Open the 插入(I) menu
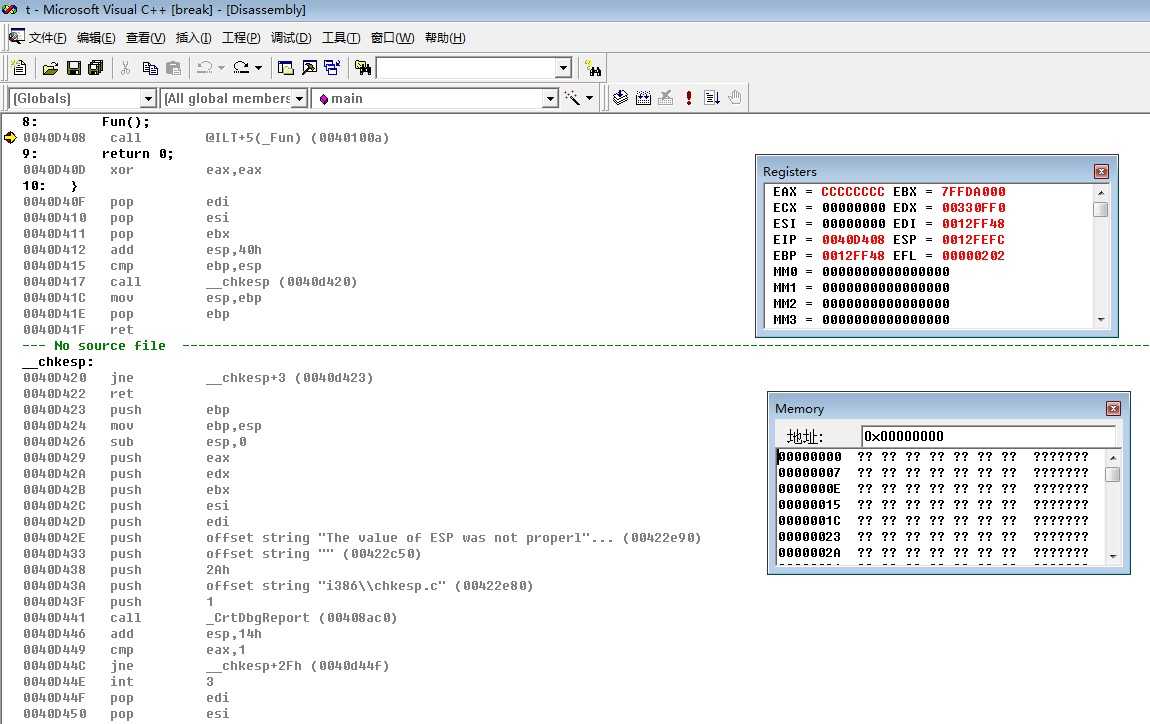 pyautogui.click(x=194, y=38)
